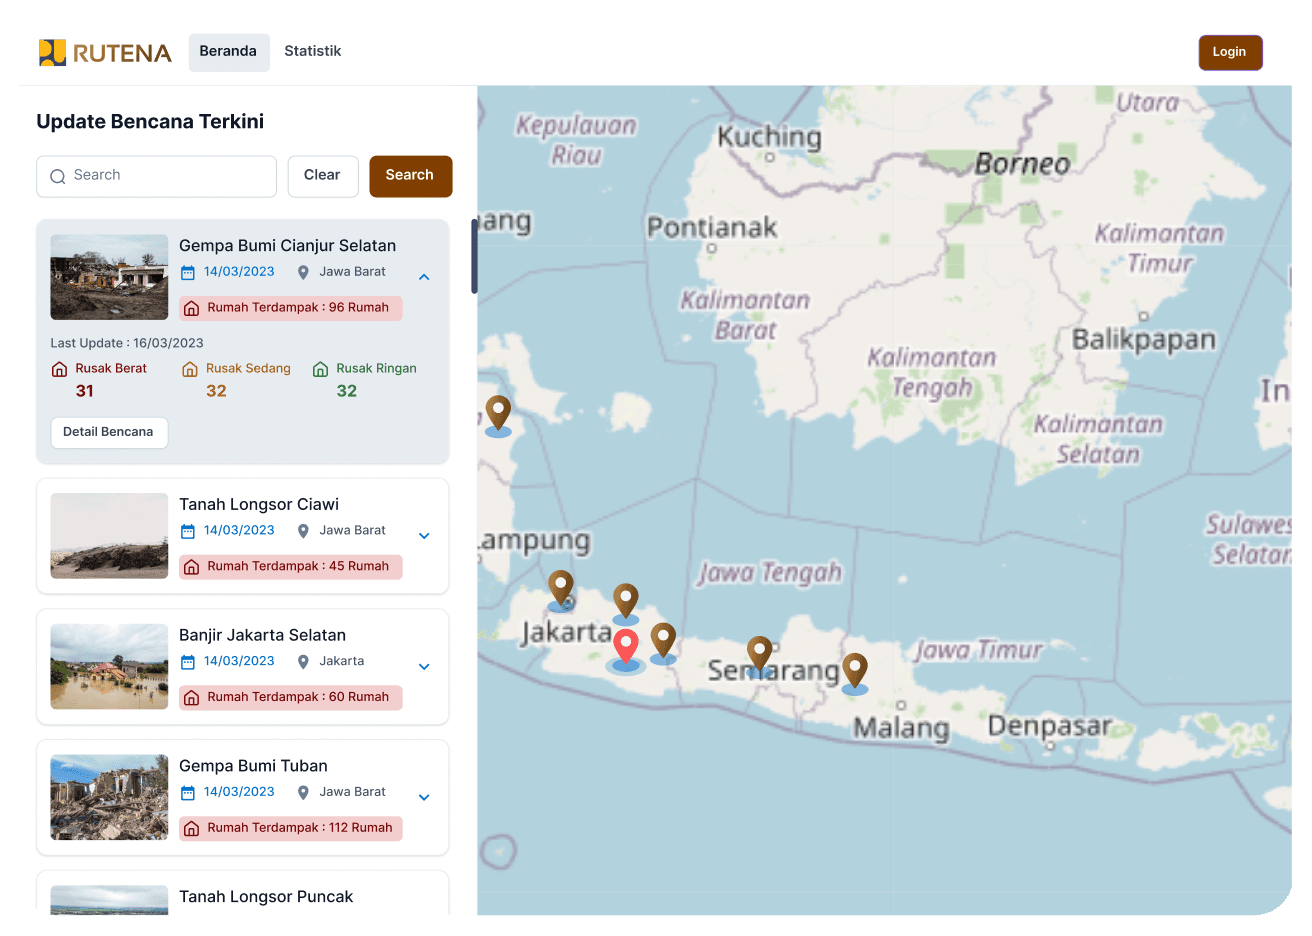Image resolution: width=1312 pixels, height=936 pixels.
Task: Click the Rumah Terdampak : 96 Rumah badge
Action: coord(291,308)
